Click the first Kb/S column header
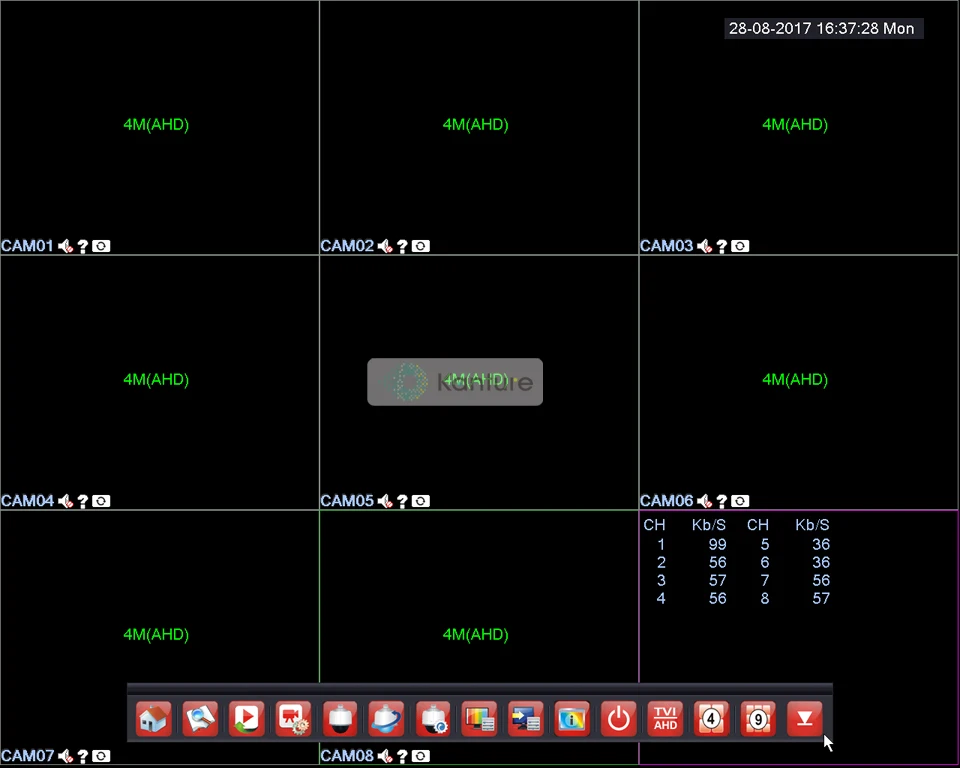This screenshot has height=768, width=960. point(709,525)
